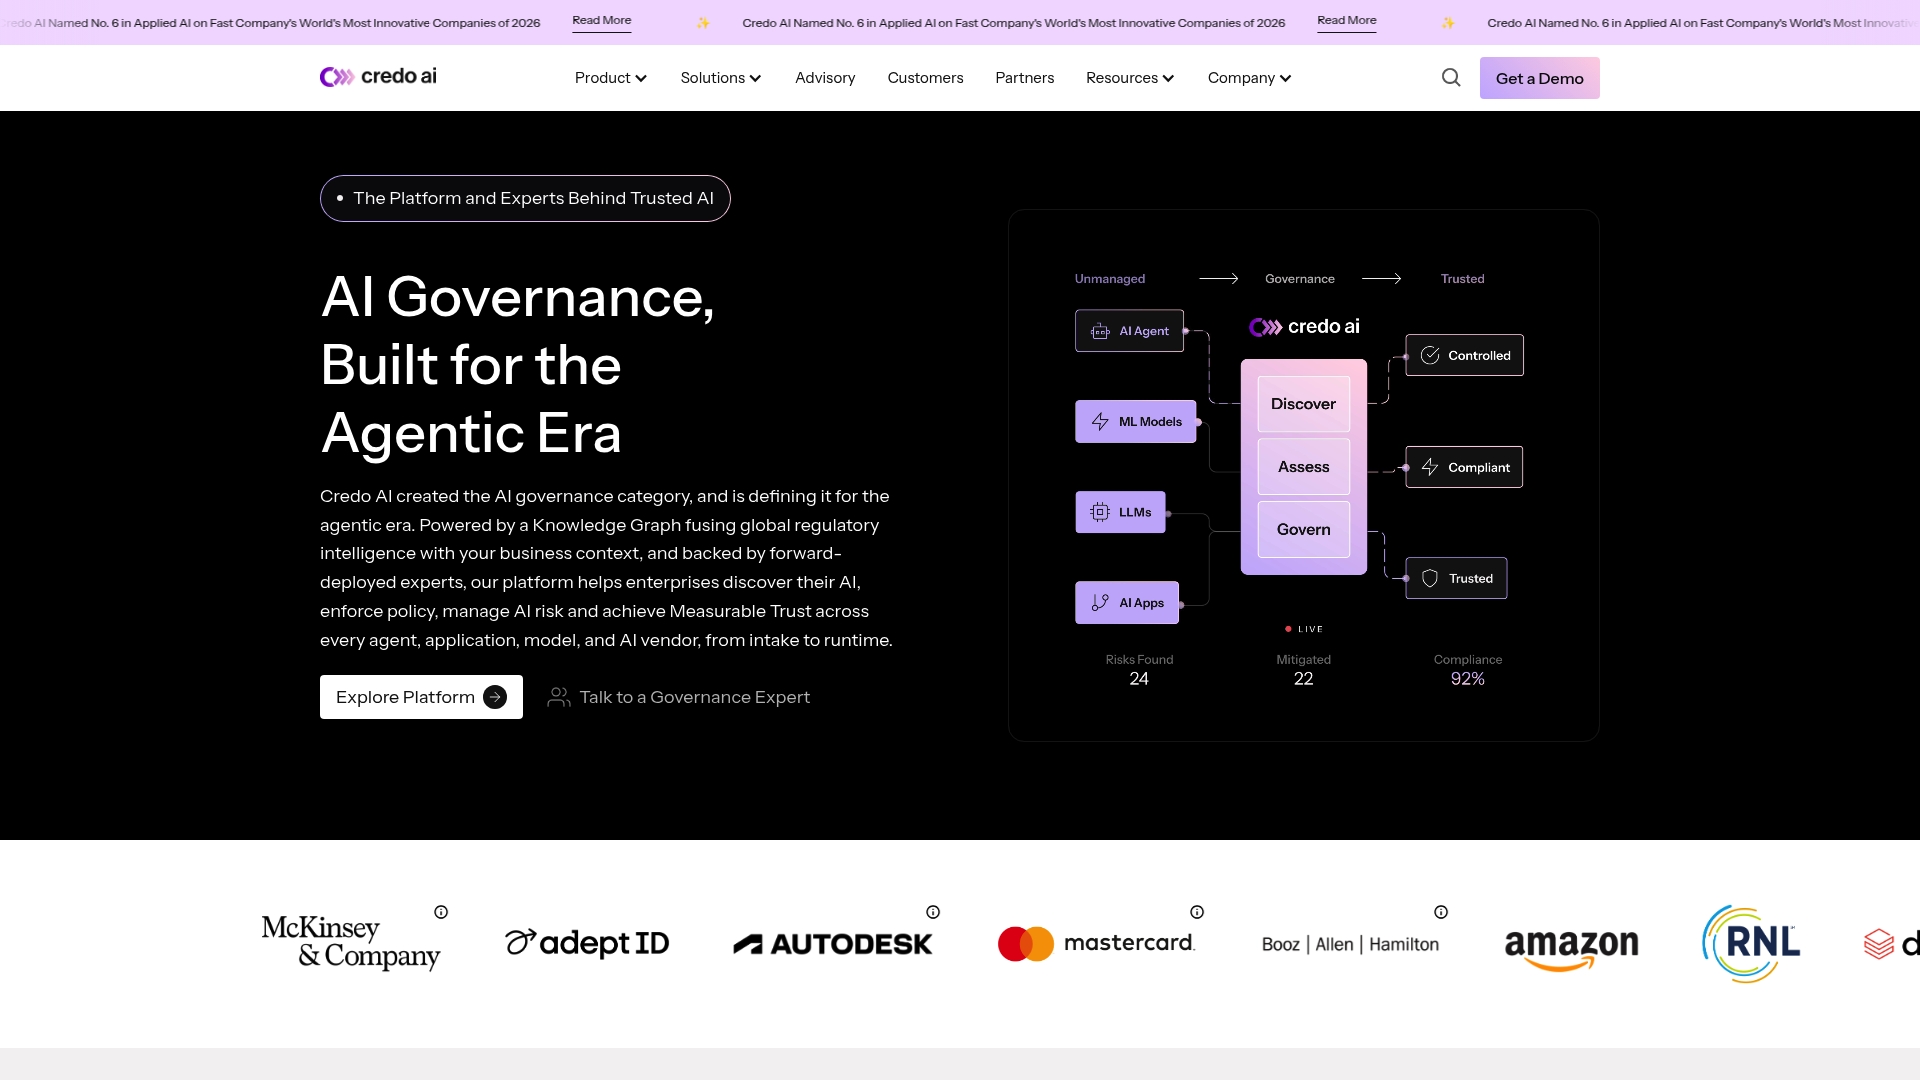The height and width of the screenshot is (1080, 1920).
Task: Open the Advisory nav item
Action: click(825, 78)
